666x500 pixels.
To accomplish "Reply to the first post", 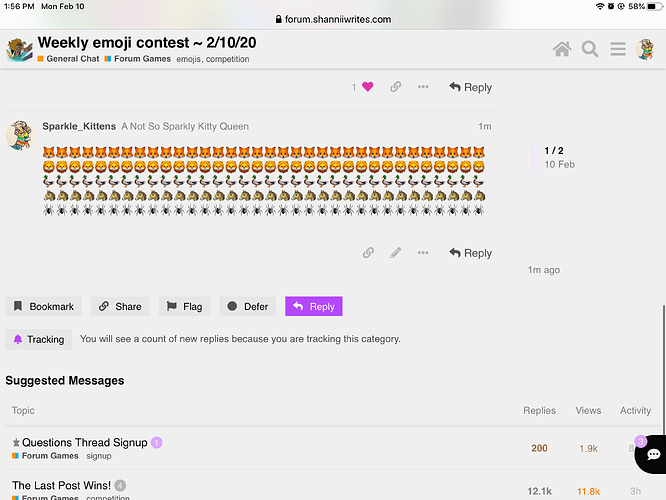I will click(471, 87).
